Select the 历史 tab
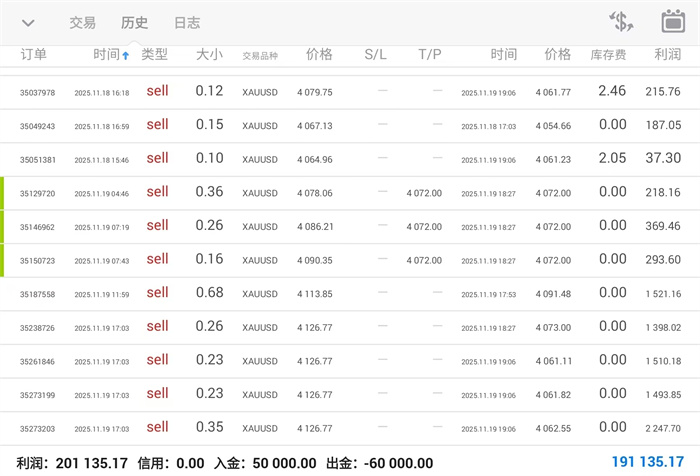Screen dimensions: 700x476 [x=134, y=23]
